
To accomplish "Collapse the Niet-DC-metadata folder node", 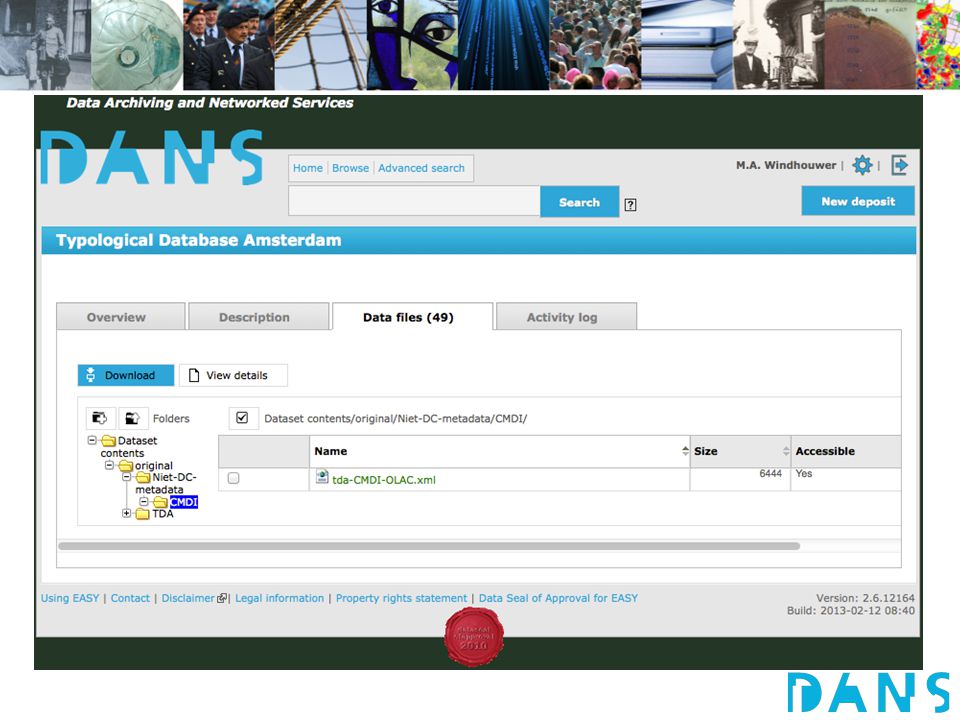I will point(126,477).
